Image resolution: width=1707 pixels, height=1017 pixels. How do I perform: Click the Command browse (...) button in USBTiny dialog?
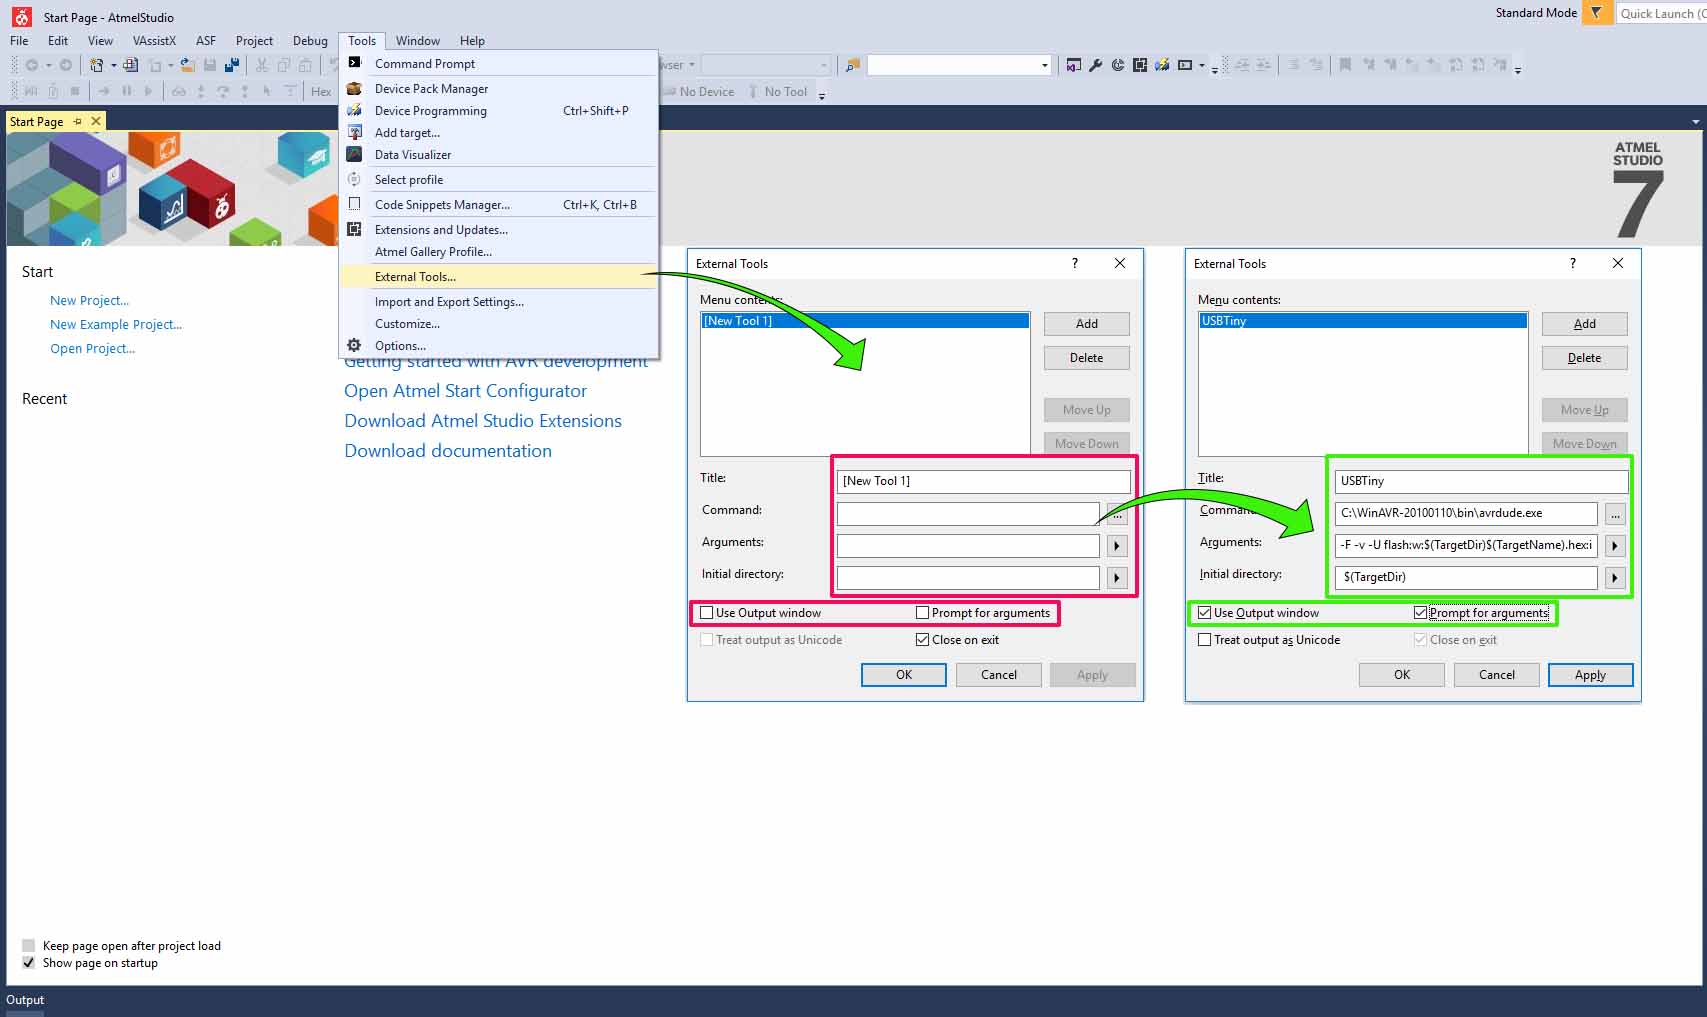coord(1615,514)
